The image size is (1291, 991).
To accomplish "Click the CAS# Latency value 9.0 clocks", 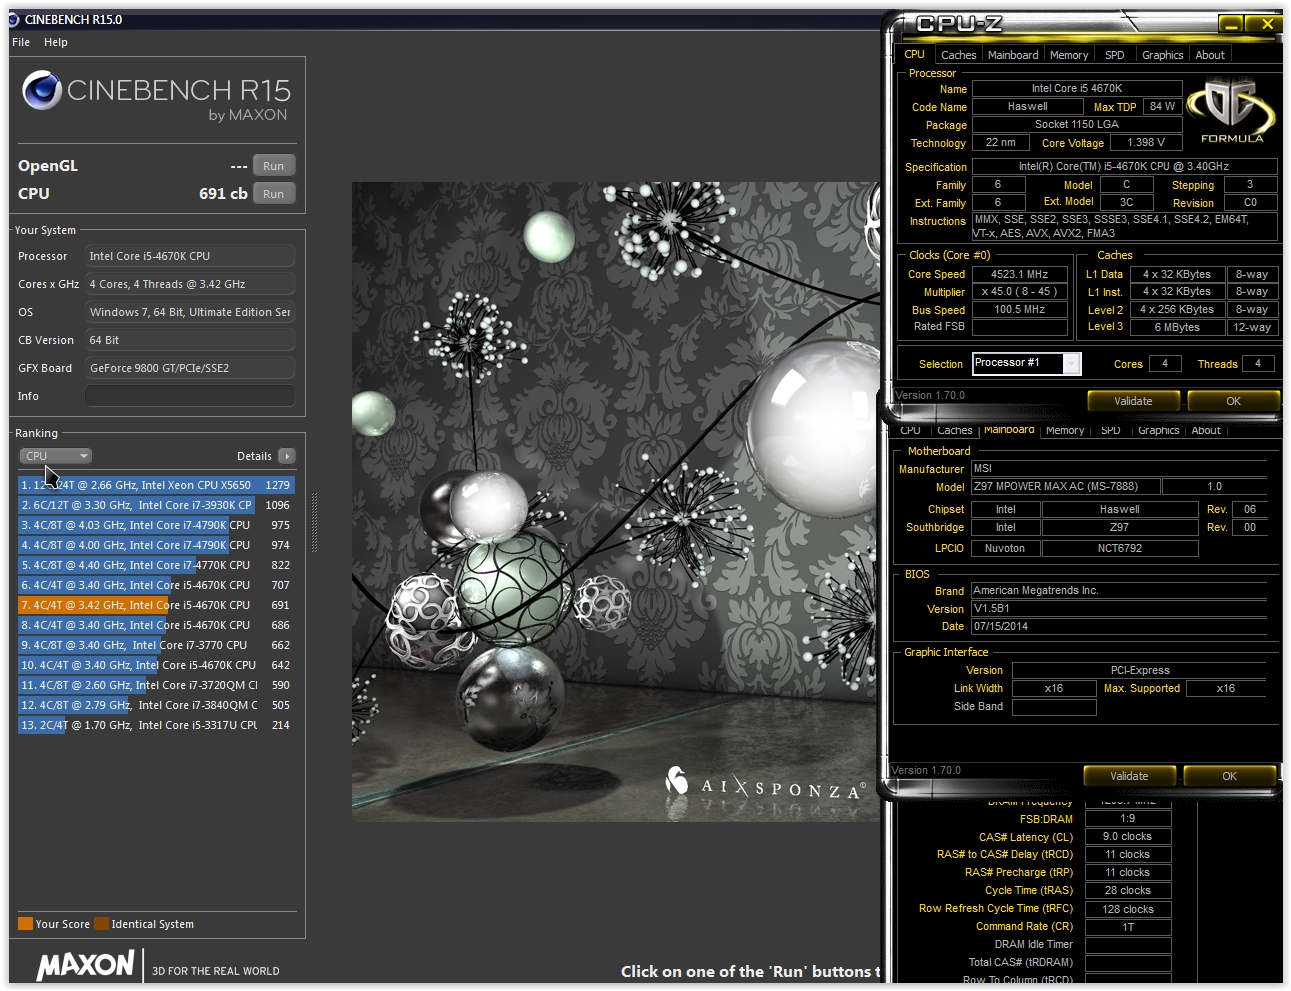I will point(1128,837).
